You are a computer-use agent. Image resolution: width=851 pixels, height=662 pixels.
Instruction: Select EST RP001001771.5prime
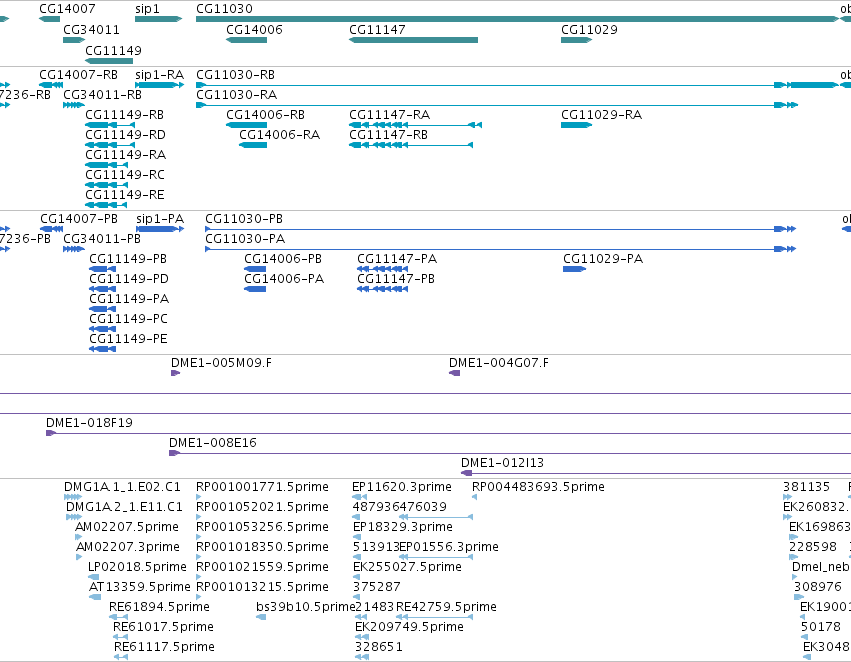point(199,496)
